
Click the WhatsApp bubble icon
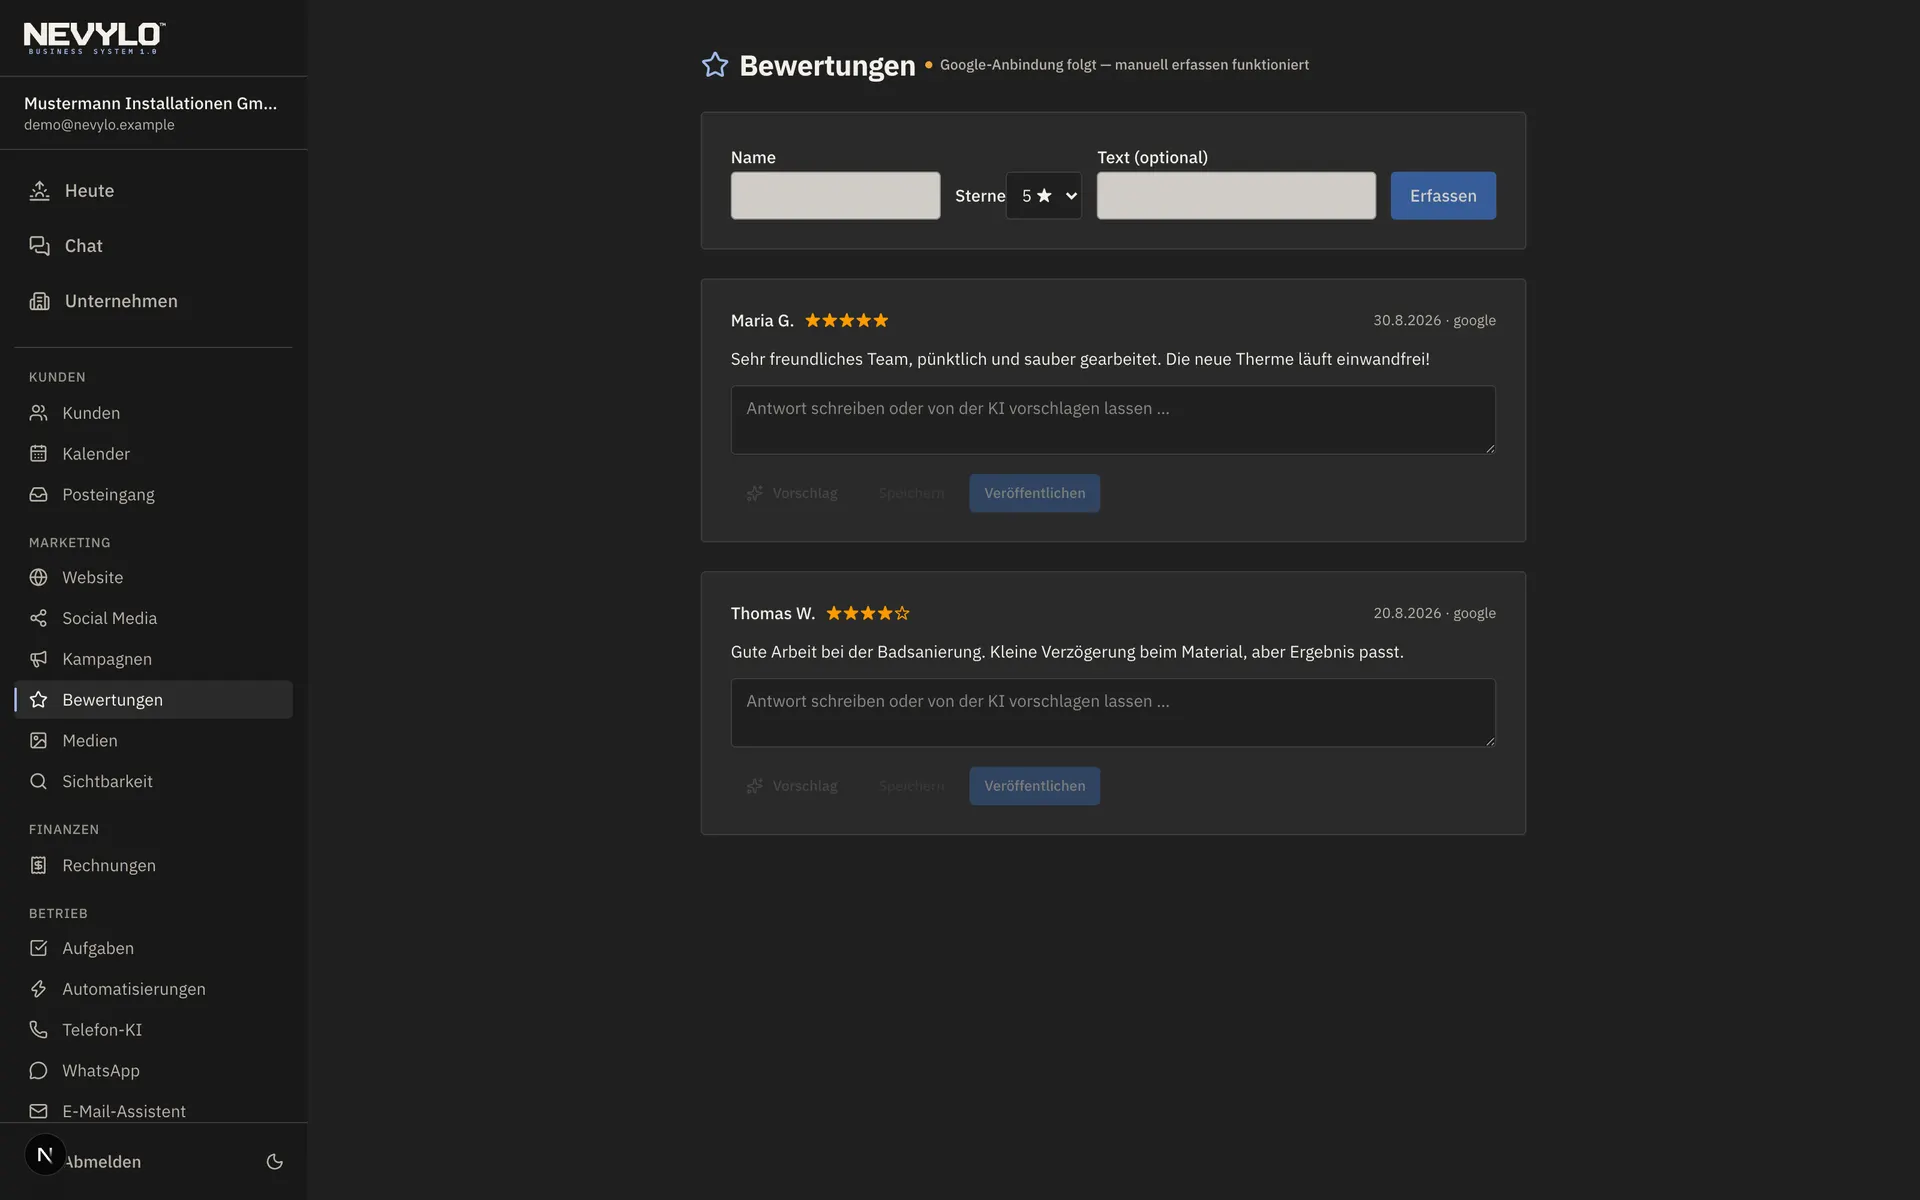pos(38,1071)
